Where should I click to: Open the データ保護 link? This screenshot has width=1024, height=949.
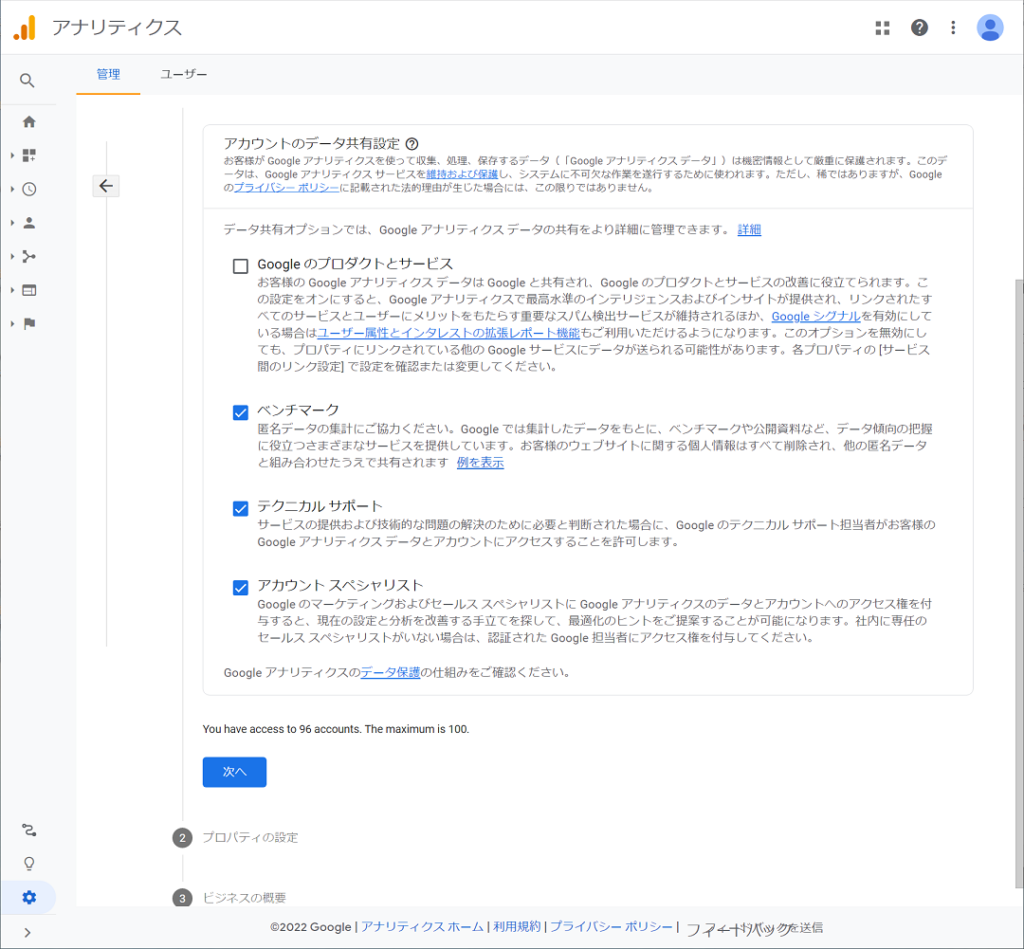(390, 672)
